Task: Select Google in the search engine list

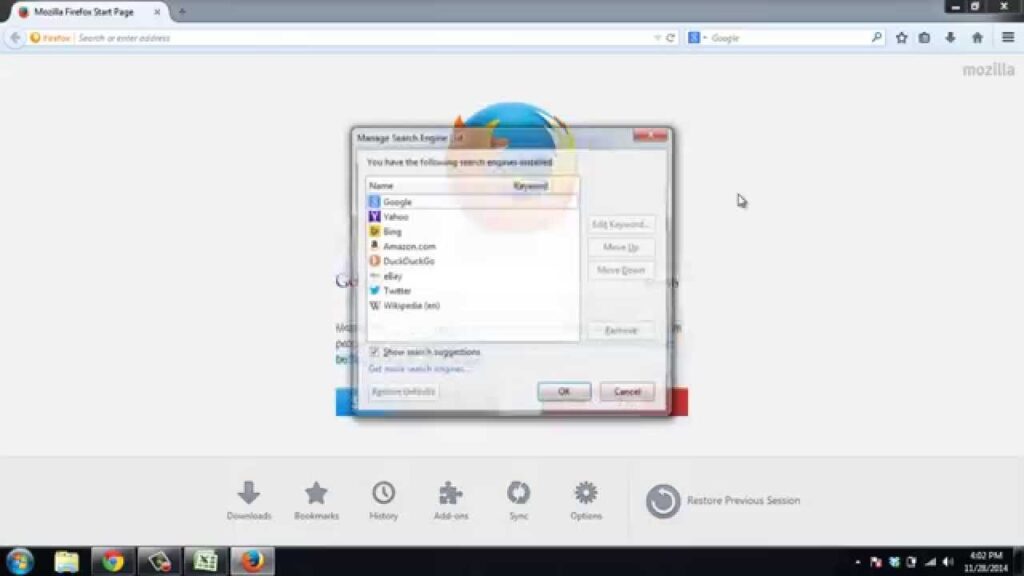Action: click(x=472, y=202)
